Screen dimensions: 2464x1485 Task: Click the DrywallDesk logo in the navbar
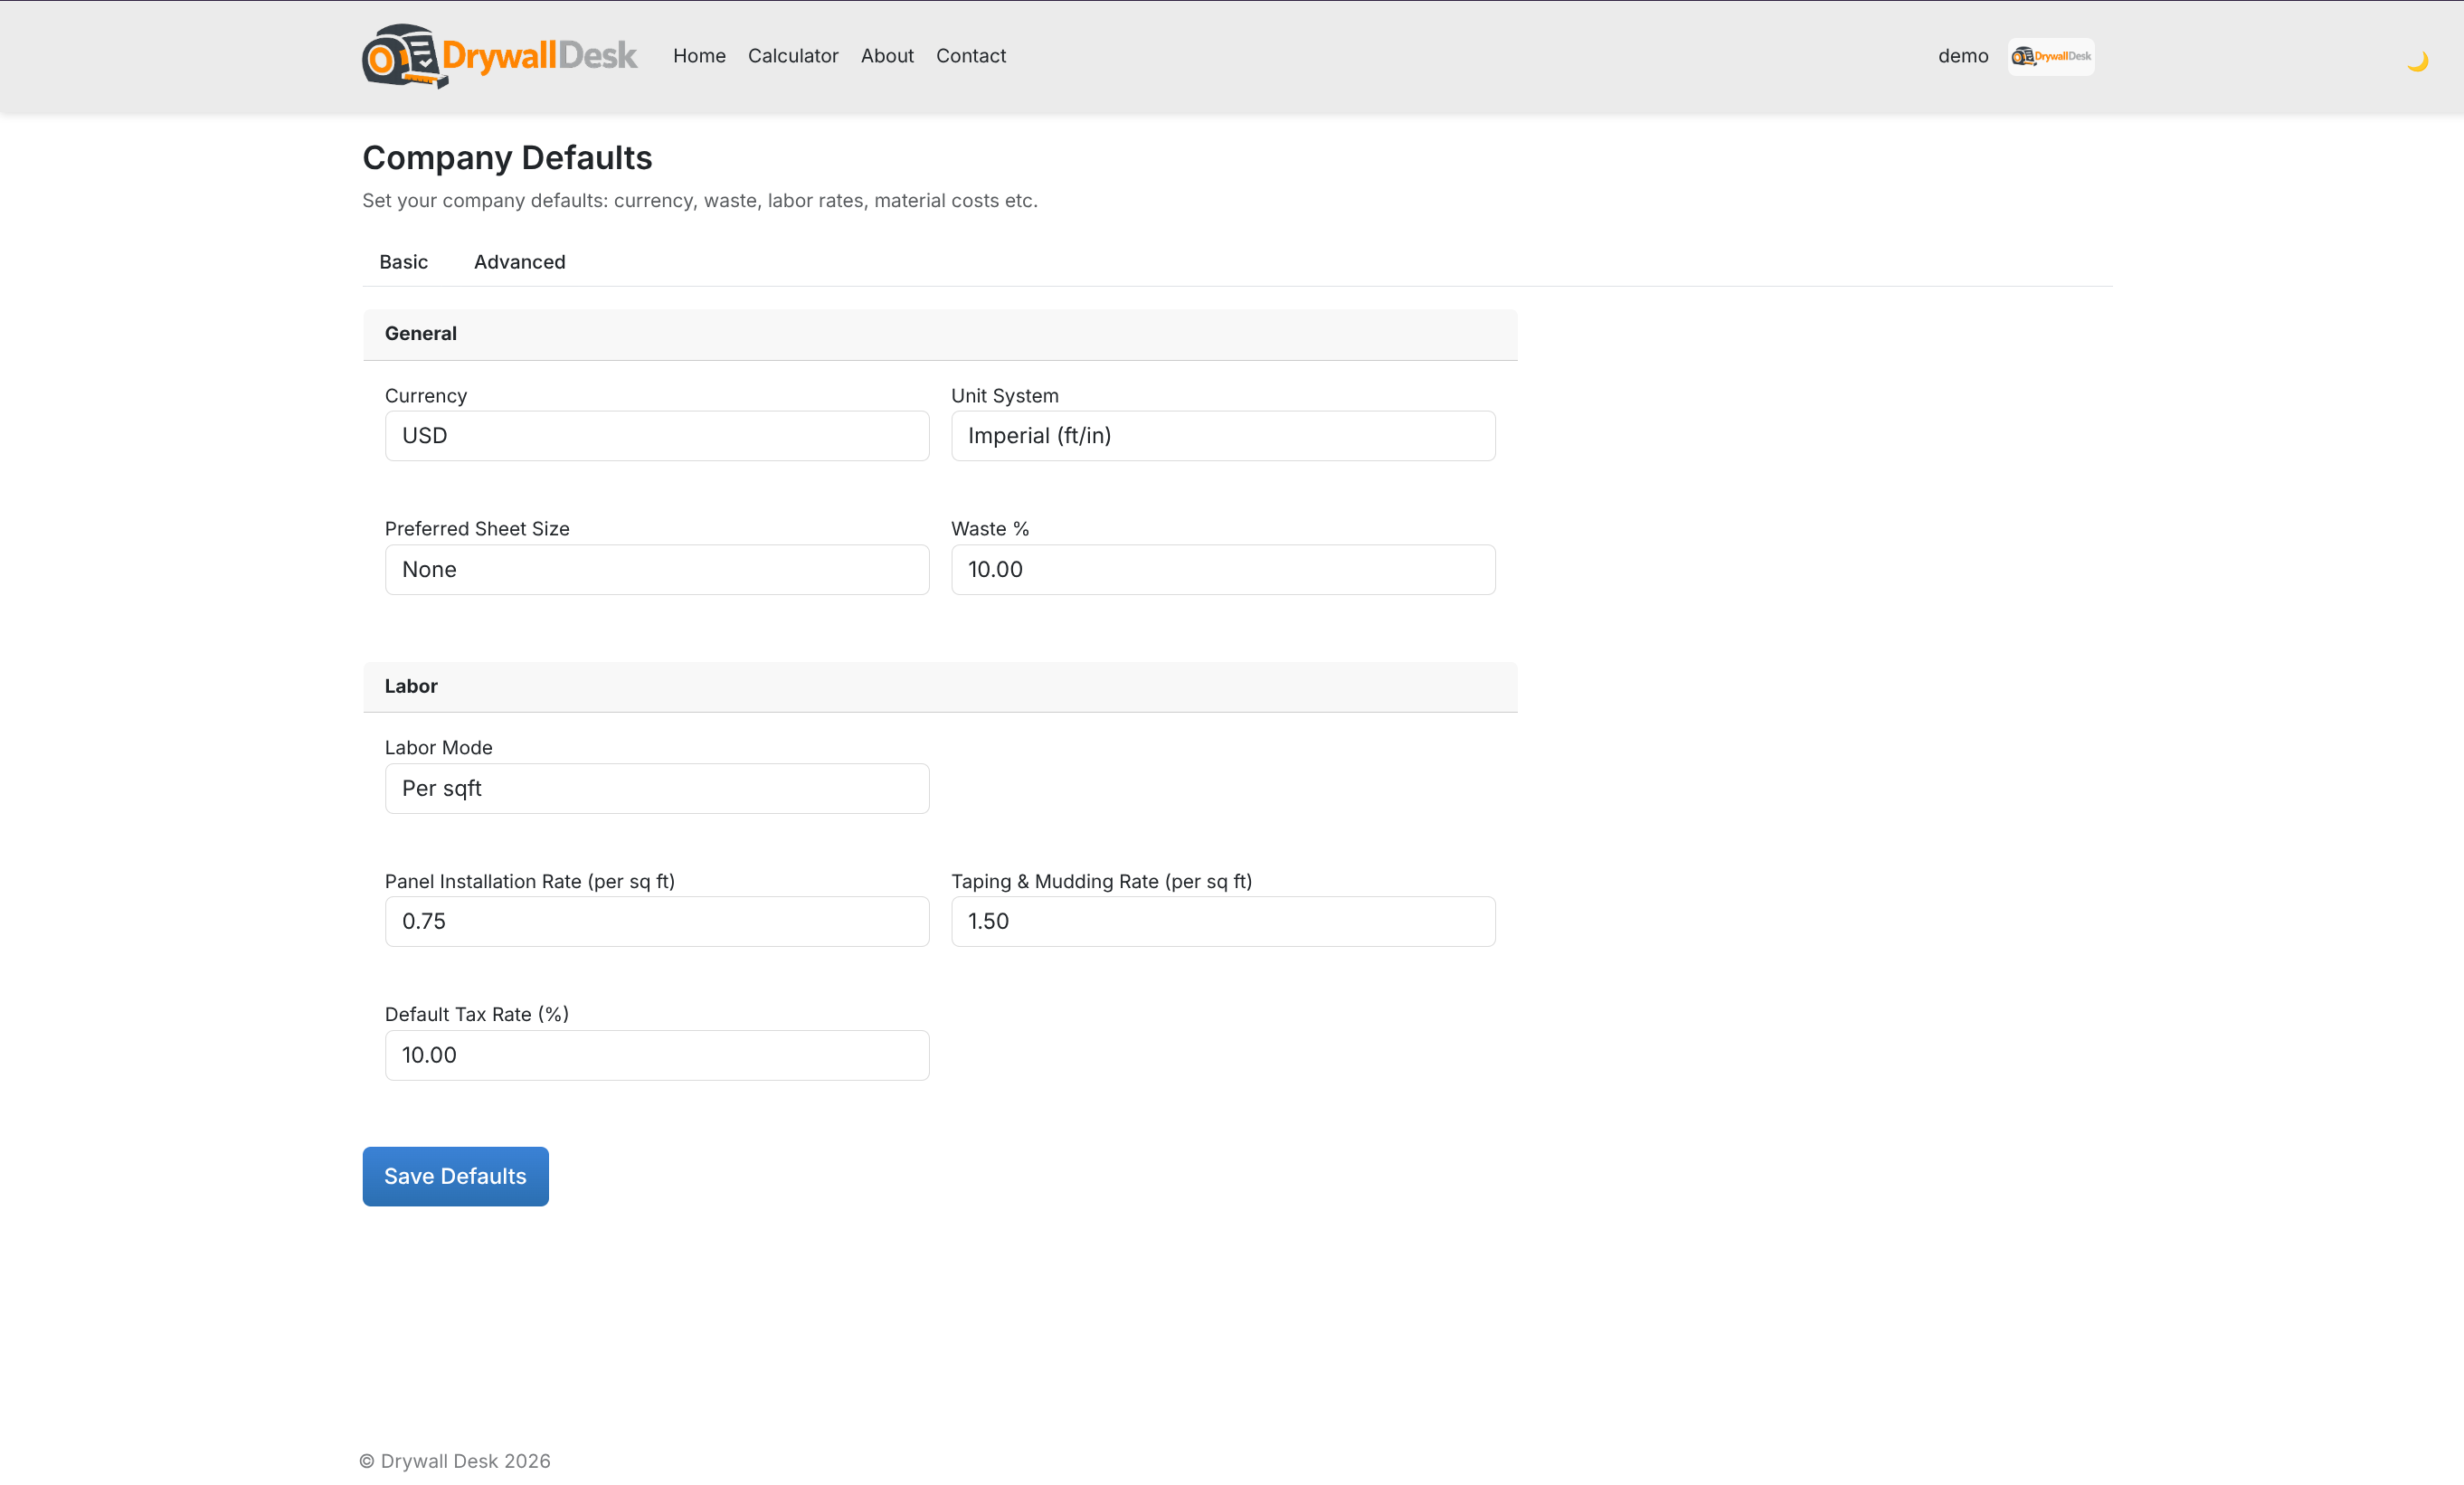pos(499,56)
